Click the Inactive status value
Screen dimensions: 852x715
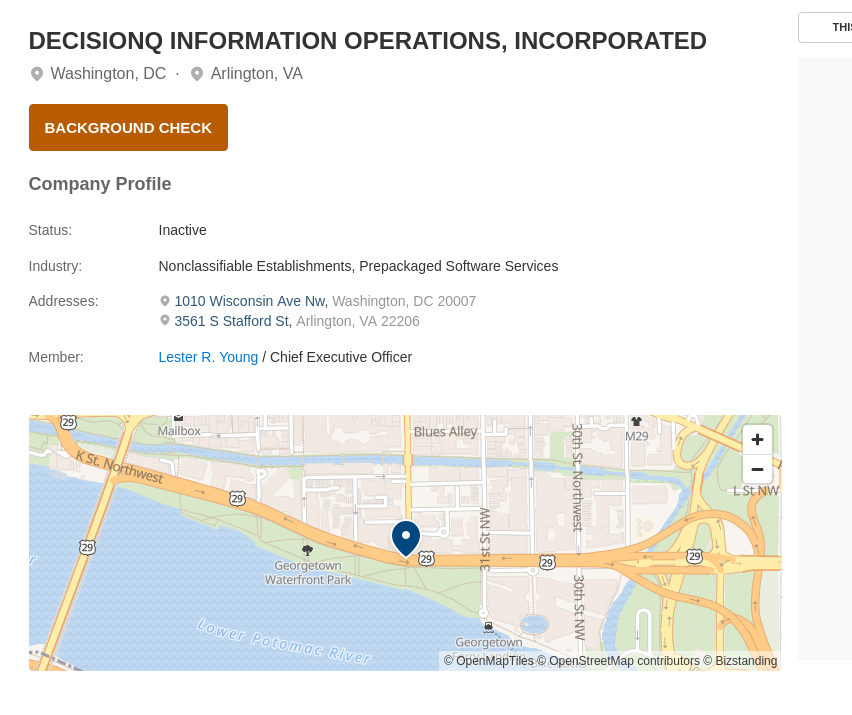183,230
